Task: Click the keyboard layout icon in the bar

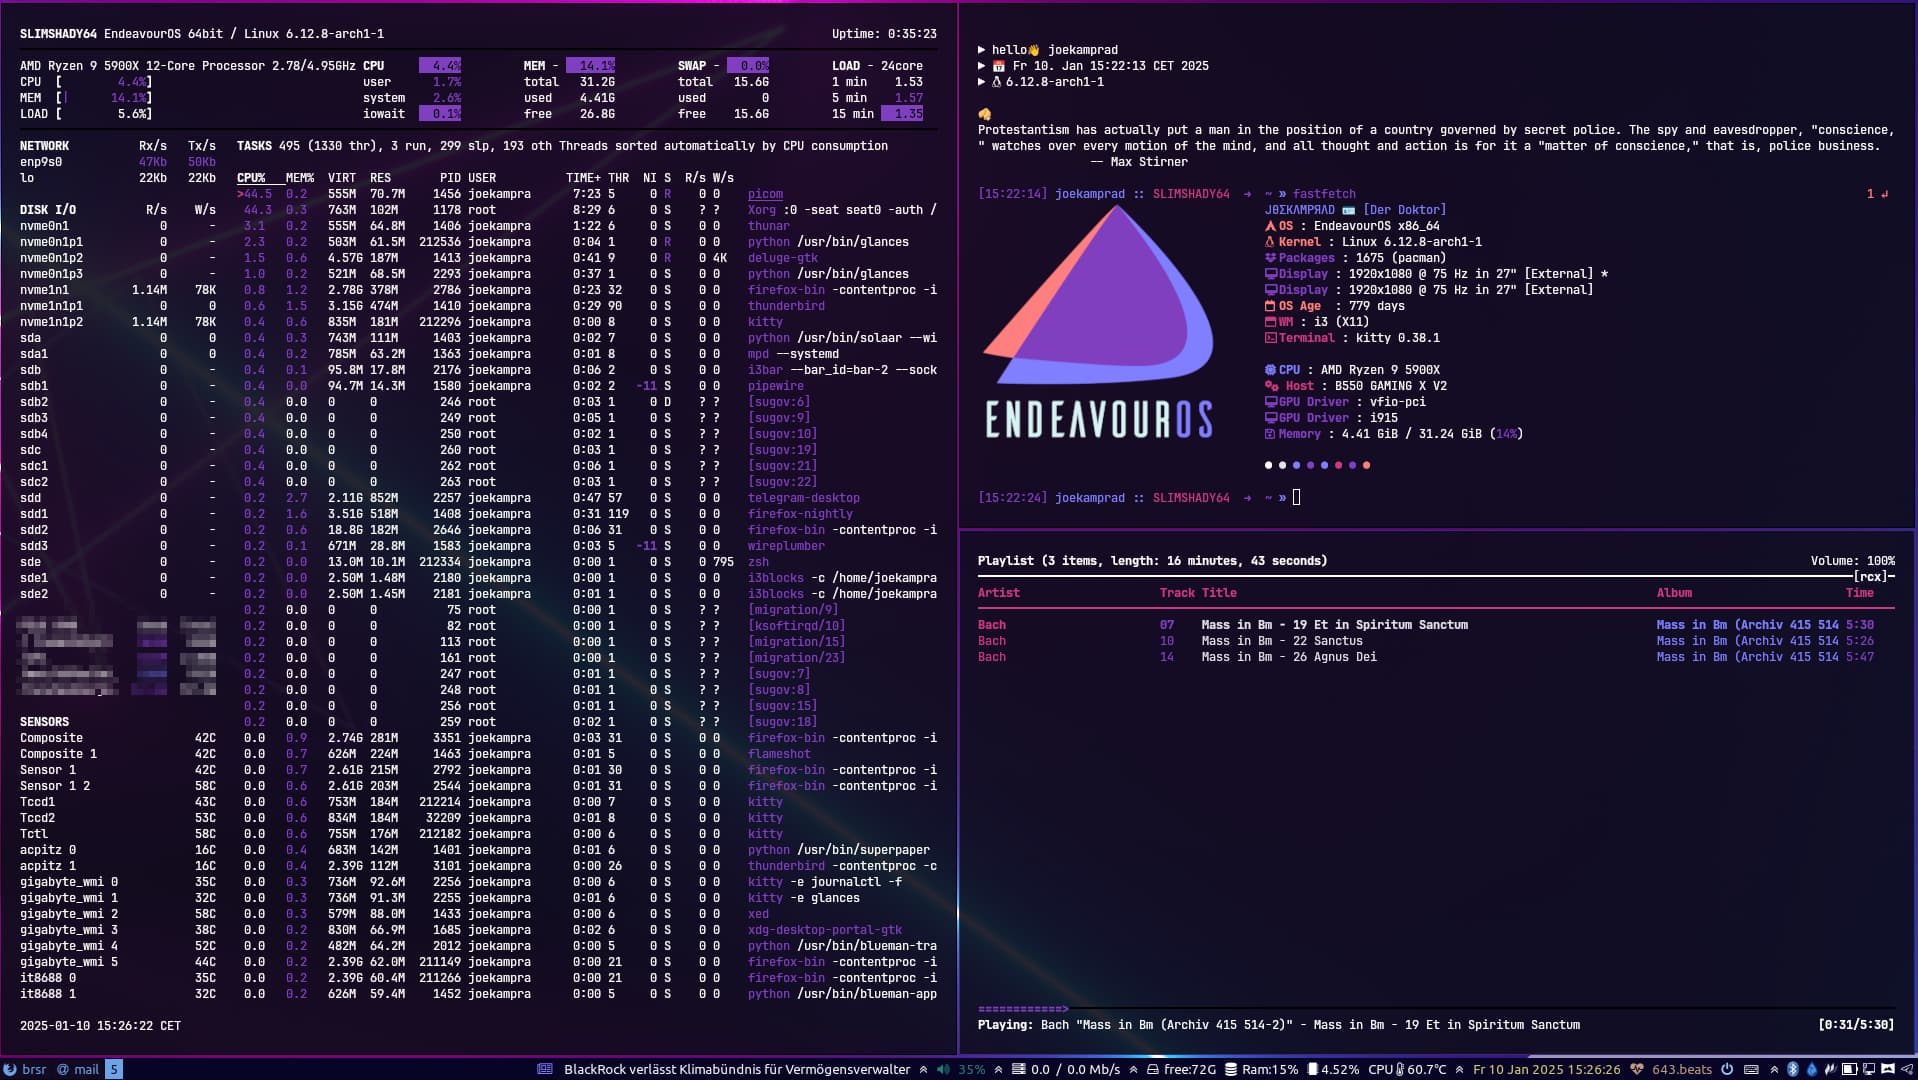Action: 1751,1069
